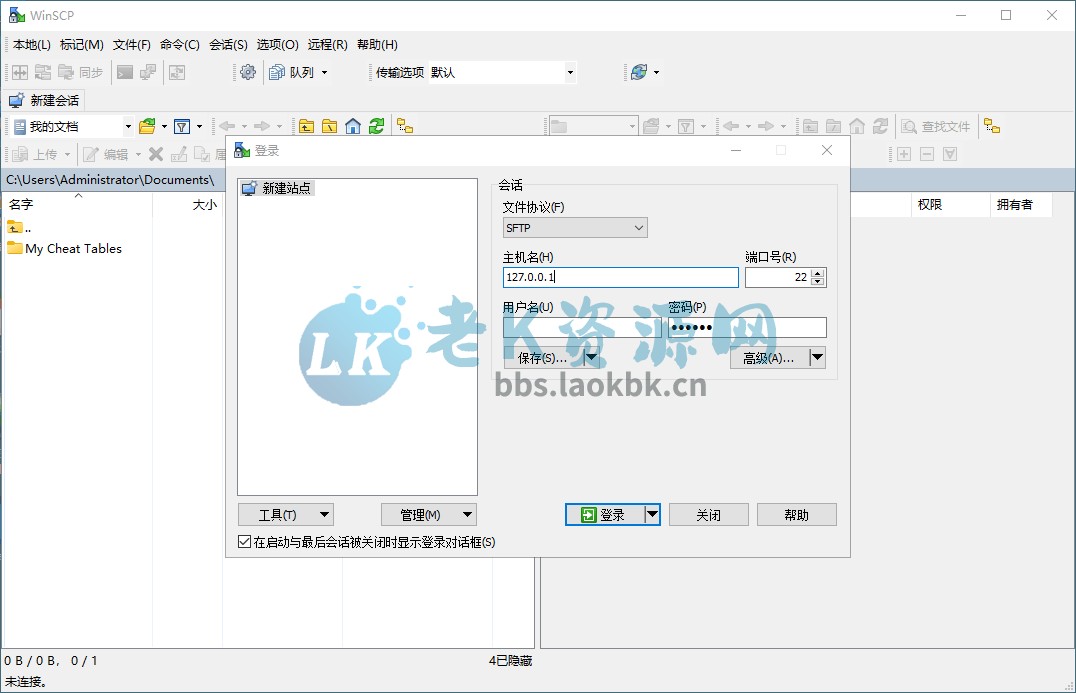The image size is (1076, 693).
Task: Open the 本地(L) menu
Action: coord(32,45)
